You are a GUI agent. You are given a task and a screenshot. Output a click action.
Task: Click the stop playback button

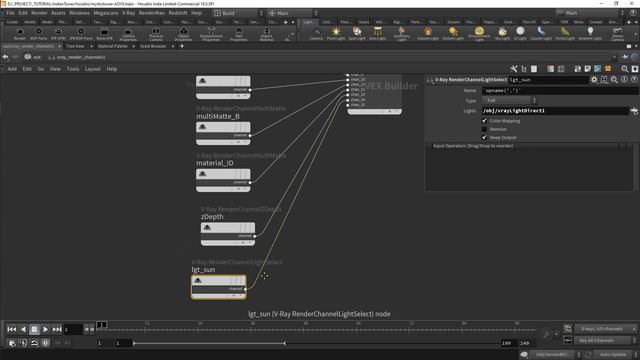34,329
